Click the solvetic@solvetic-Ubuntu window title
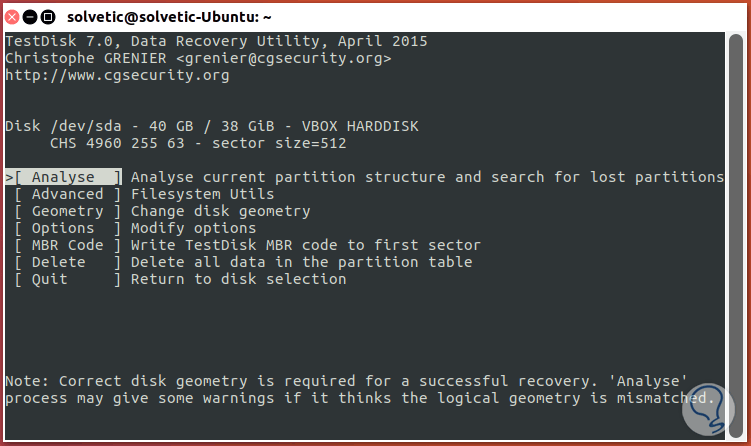The height and width of the screenshot is (446, 751). pyautogui.click(x=169, y=17)
